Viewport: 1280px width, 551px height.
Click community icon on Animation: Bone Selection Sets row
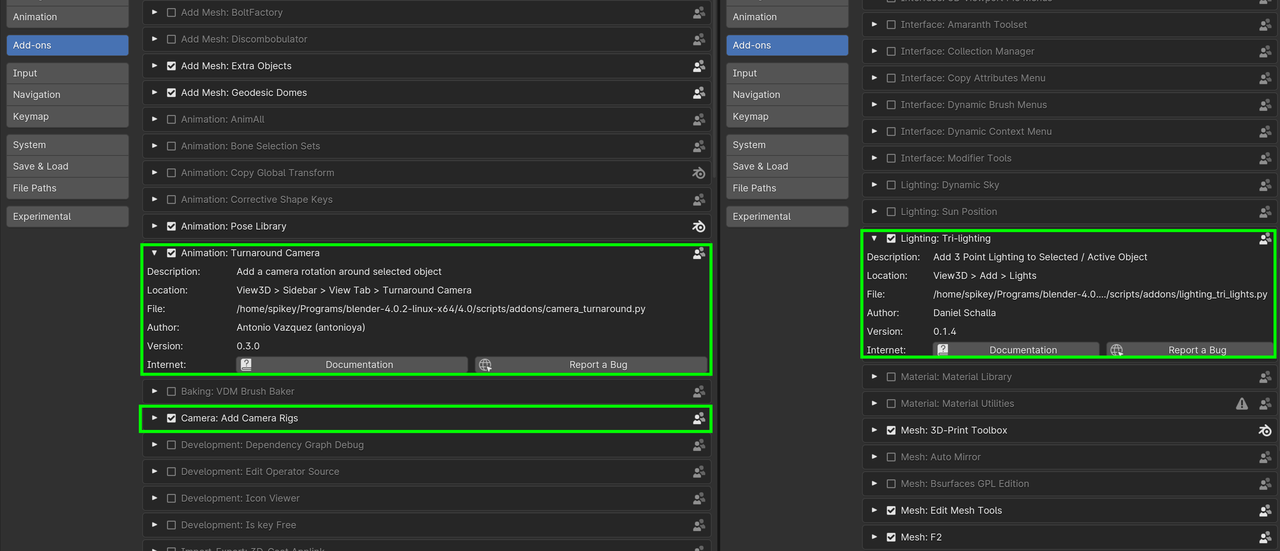click(x=699, y=146)
